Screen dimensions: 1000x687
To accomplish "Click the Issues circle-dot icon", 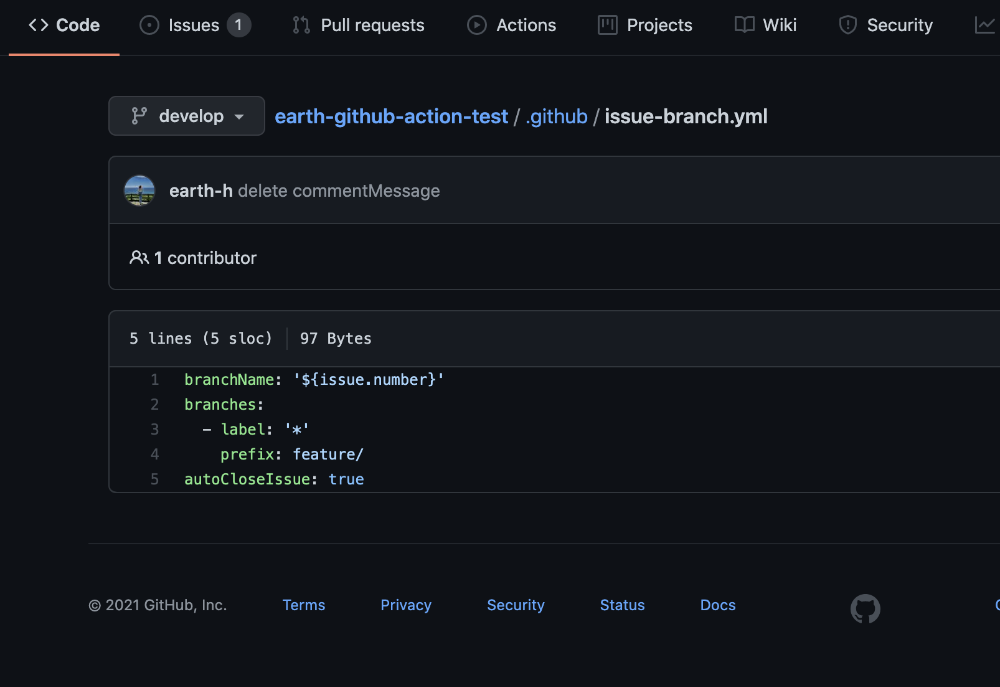I will (x=149, y=26).
